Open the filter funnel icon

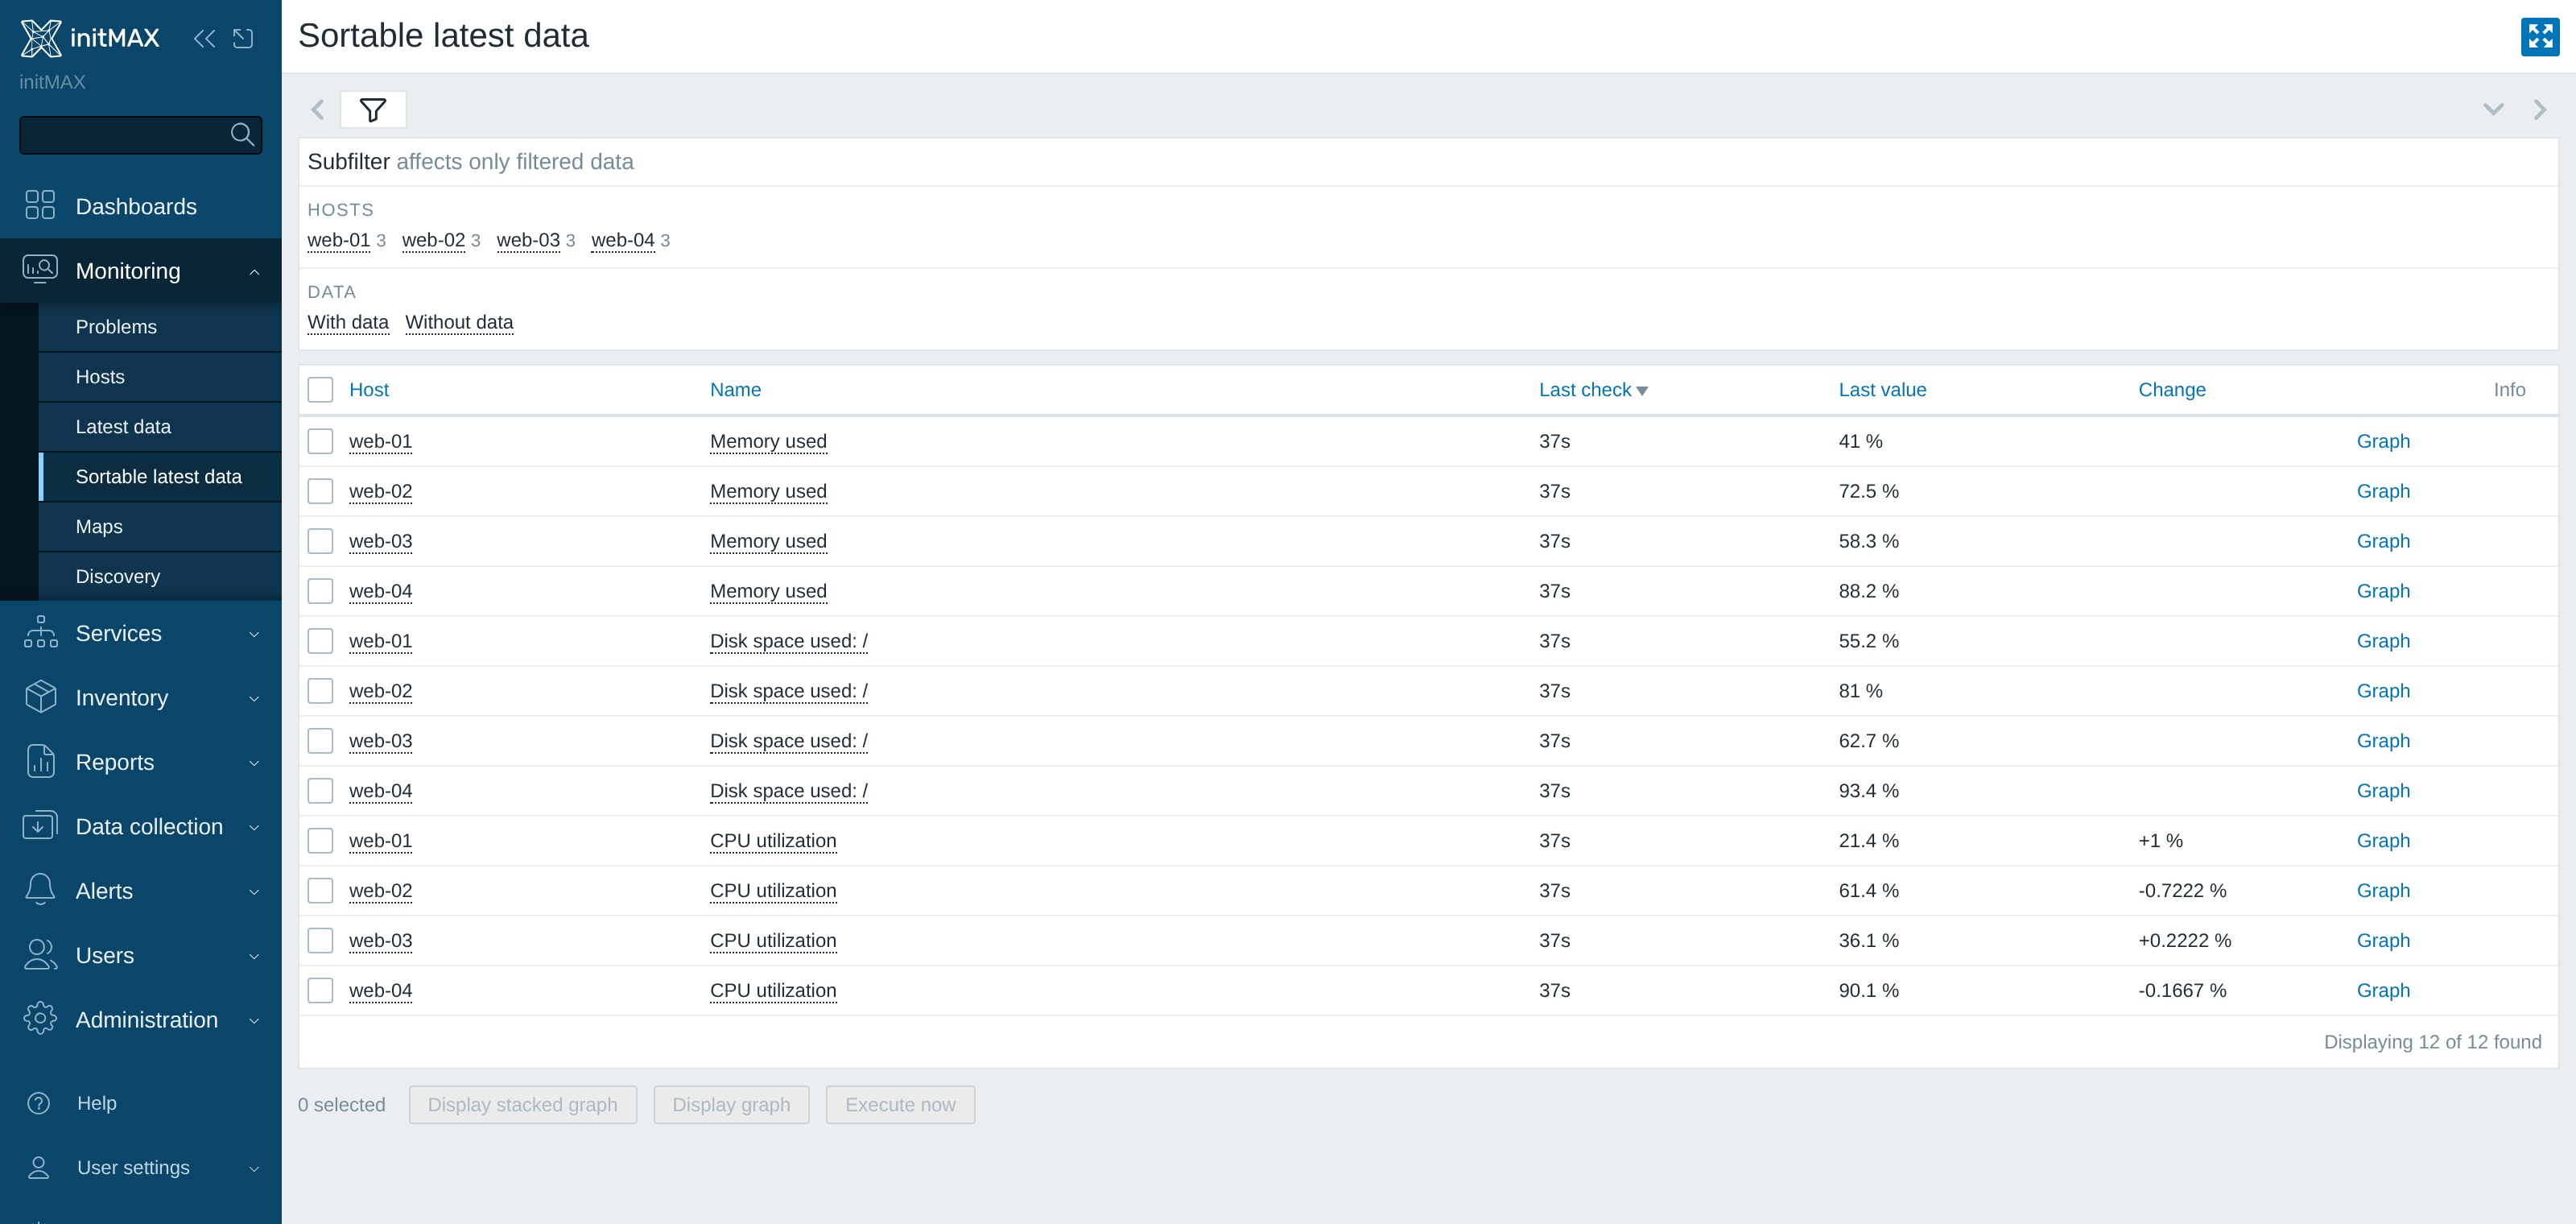click(x=373, y=110)
